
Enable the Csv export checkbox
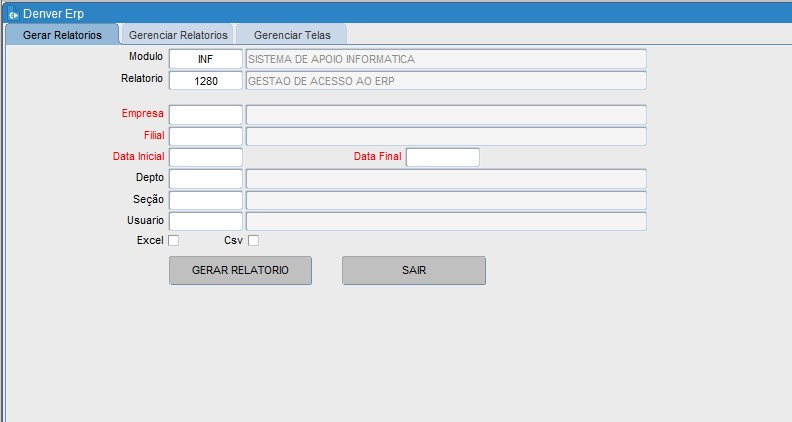click(x=254, y=241)
